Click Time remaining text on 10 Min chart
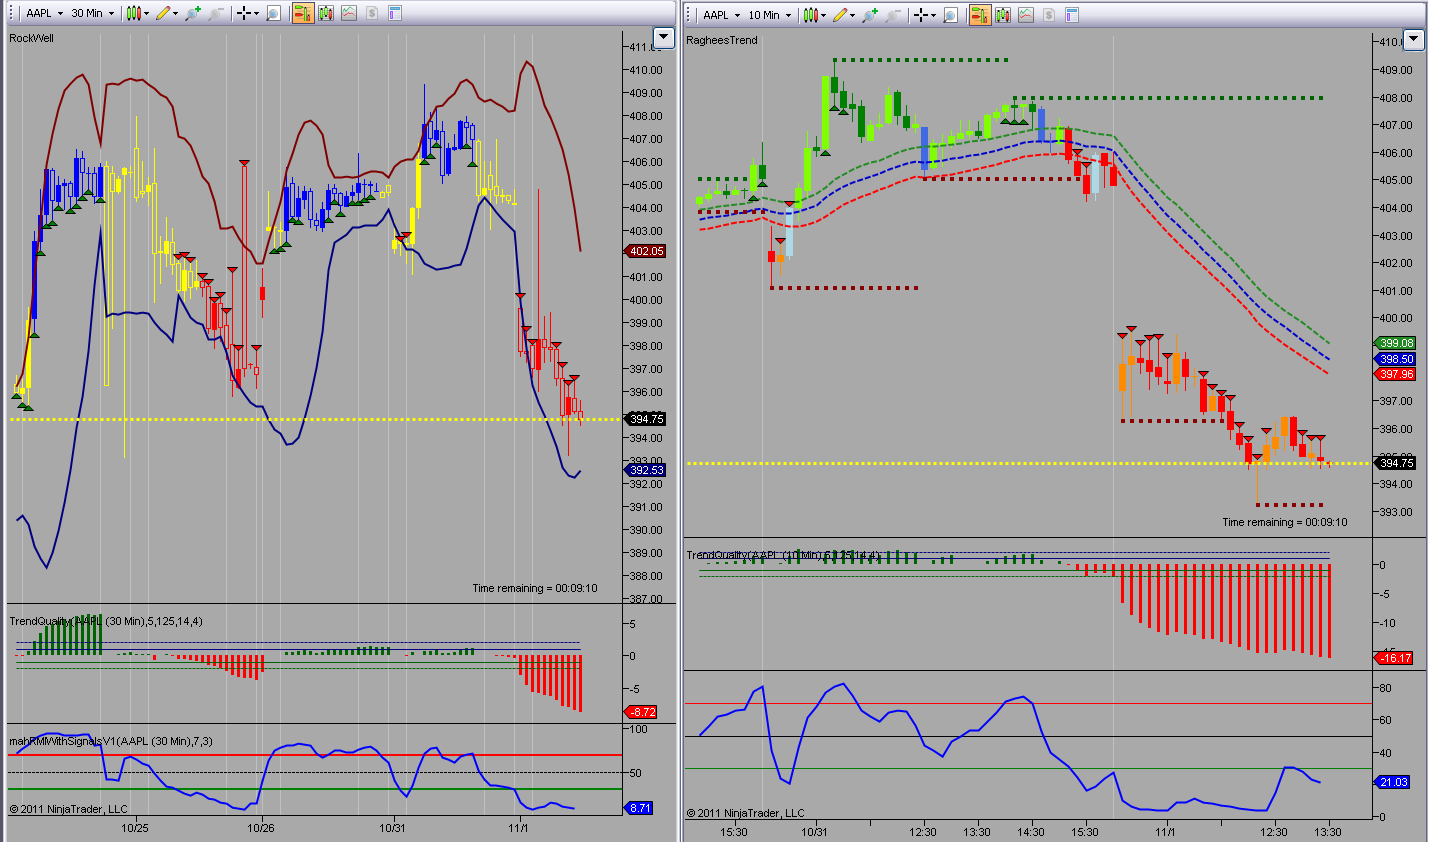The image size is (1429, 842). 1285,522
